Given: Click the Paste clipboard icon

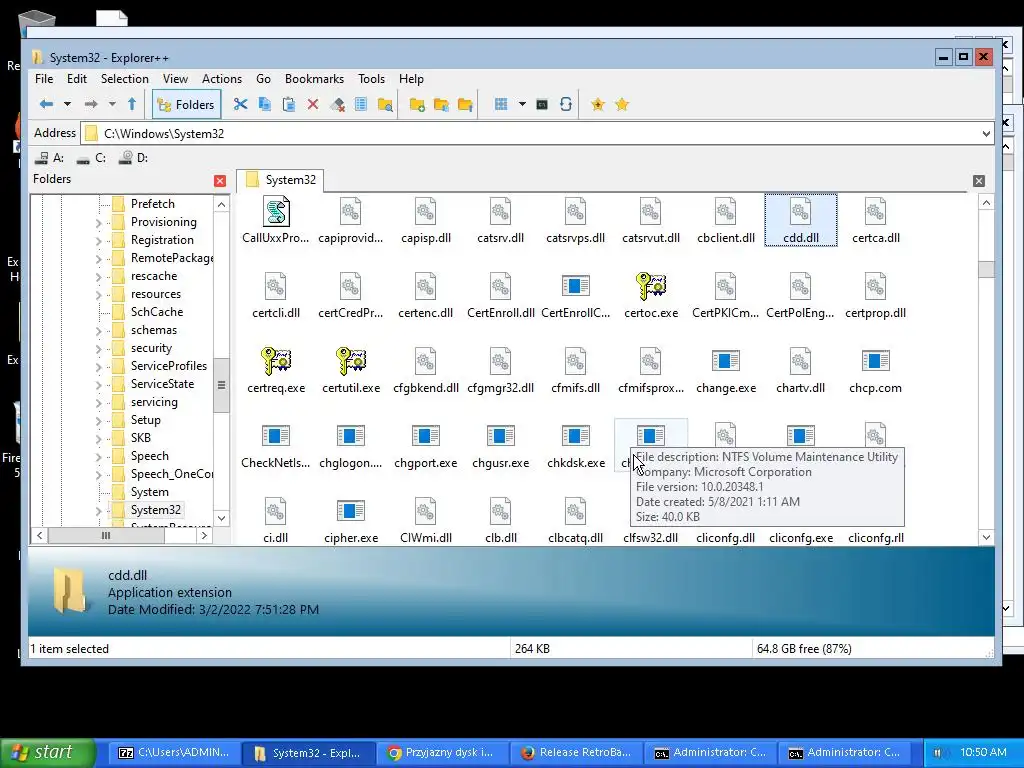Looking at the screenshot, I should 289,104.
